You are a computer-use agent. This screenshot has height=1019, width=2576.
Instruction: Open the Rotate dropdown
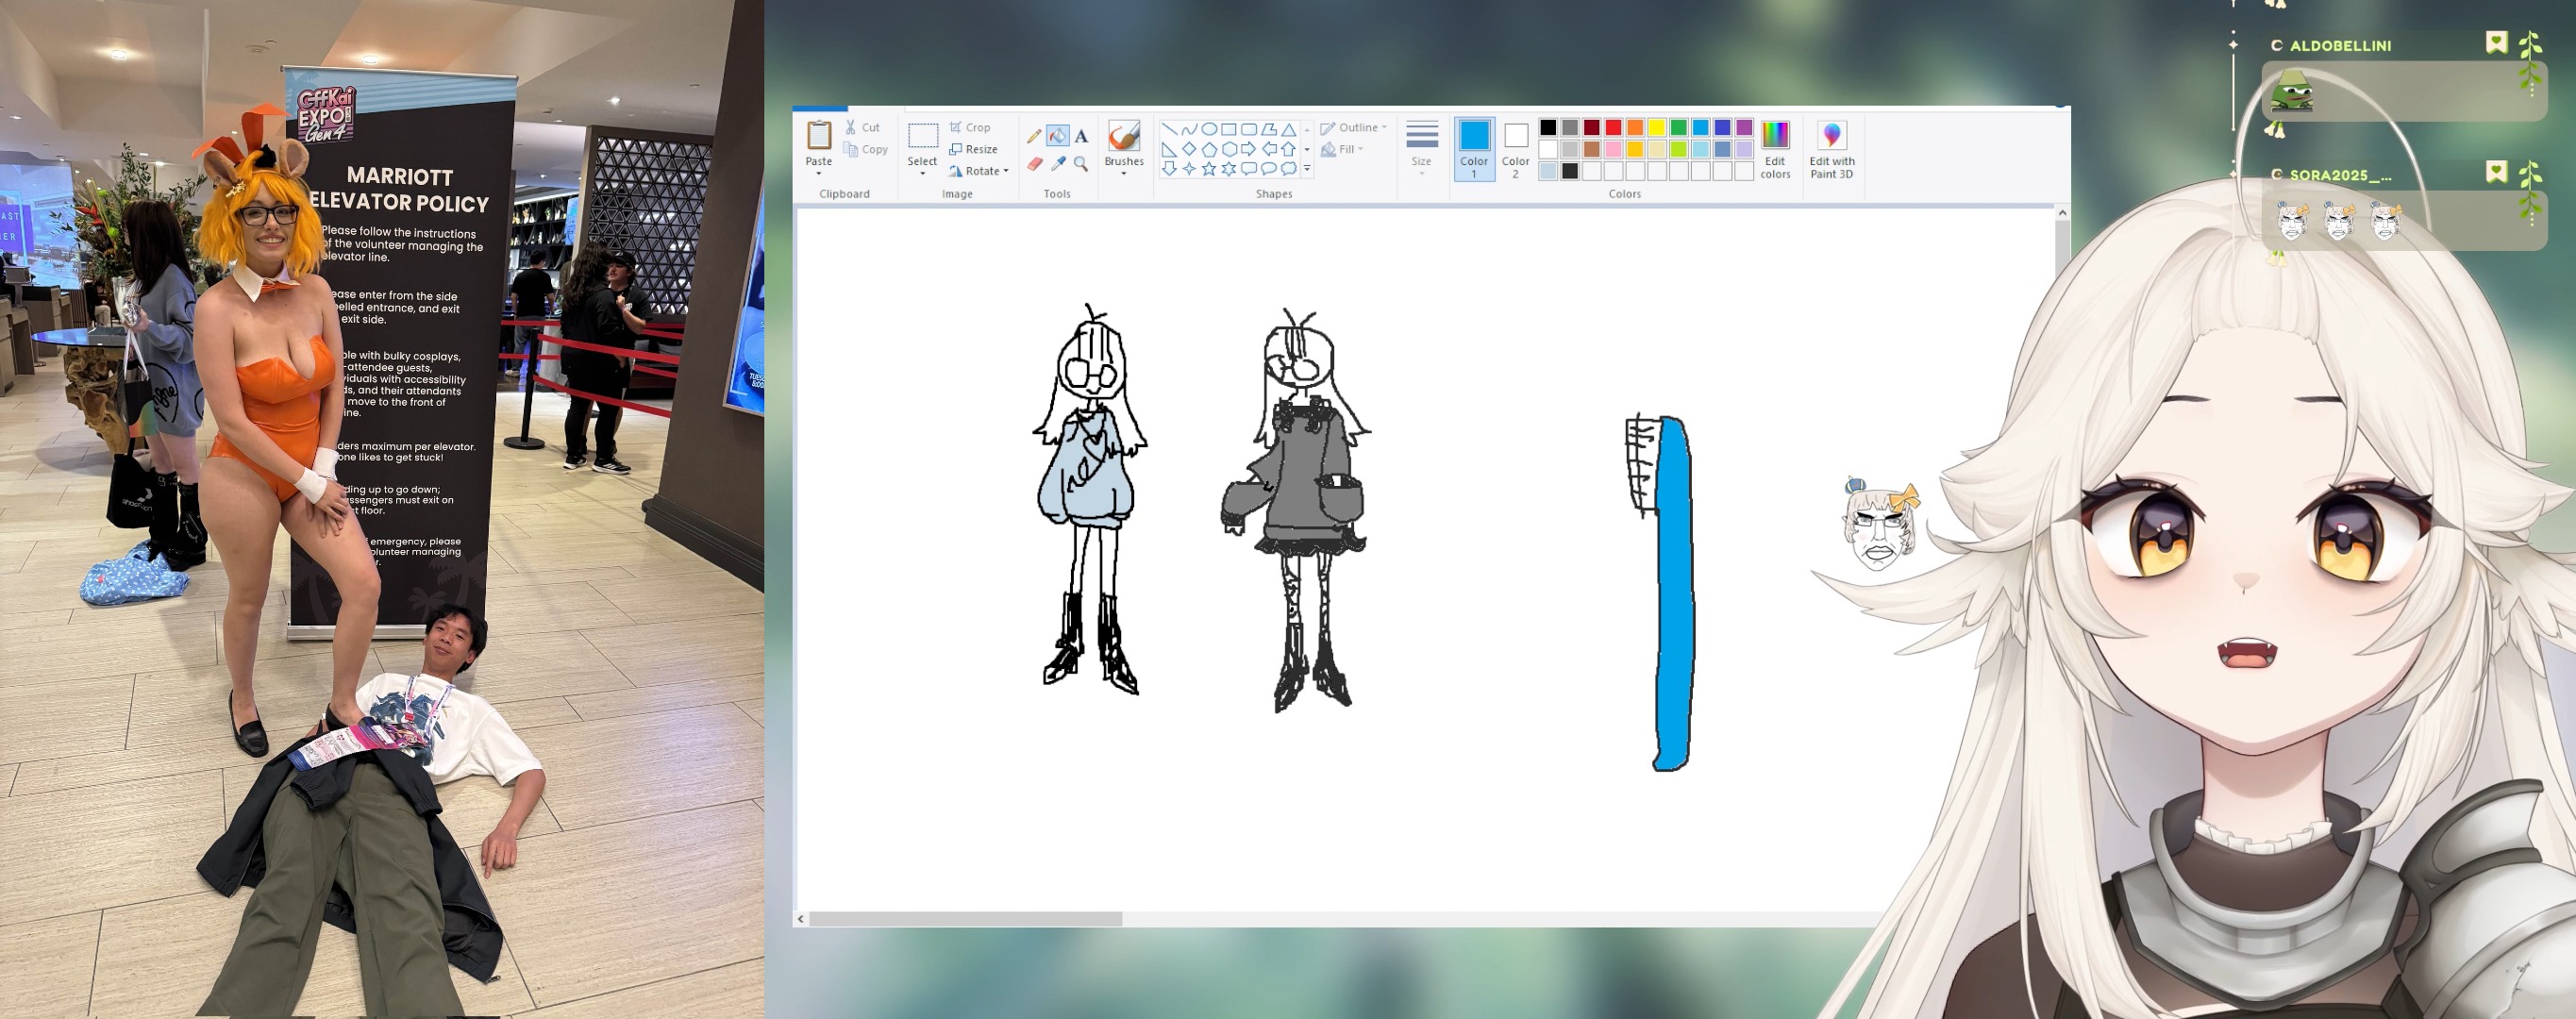979,172
